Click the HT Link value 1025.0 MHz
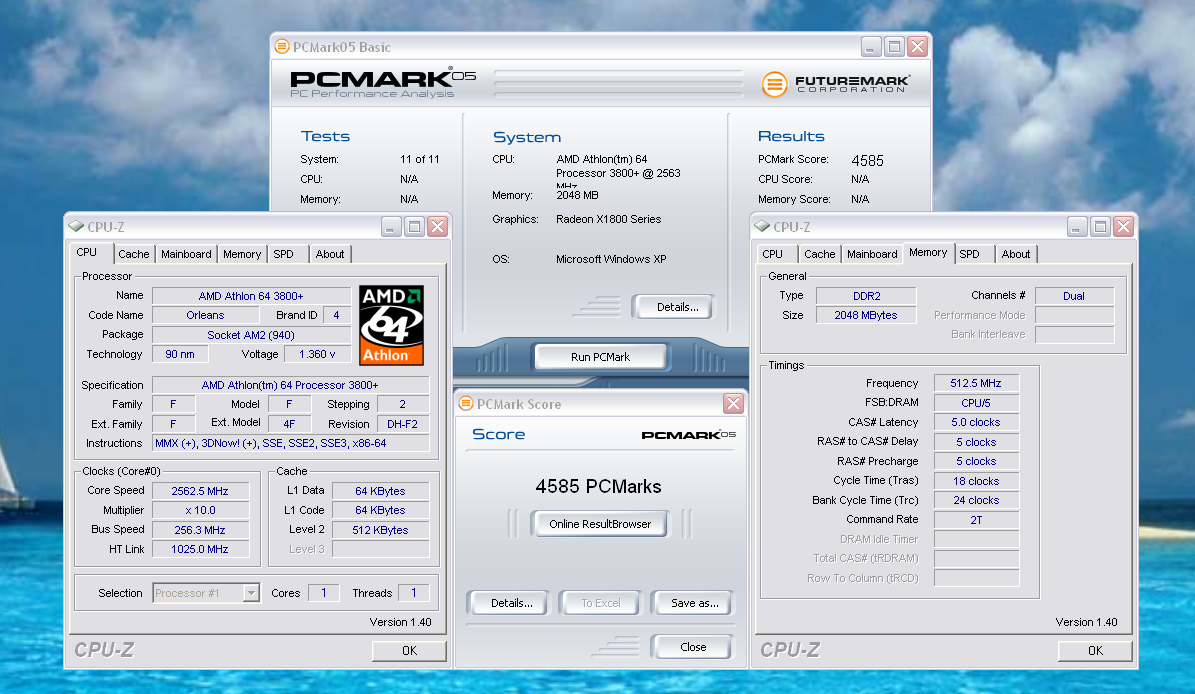Viewport: 1195px width, 694px height. pyautogui.click(x=200, y=549)
